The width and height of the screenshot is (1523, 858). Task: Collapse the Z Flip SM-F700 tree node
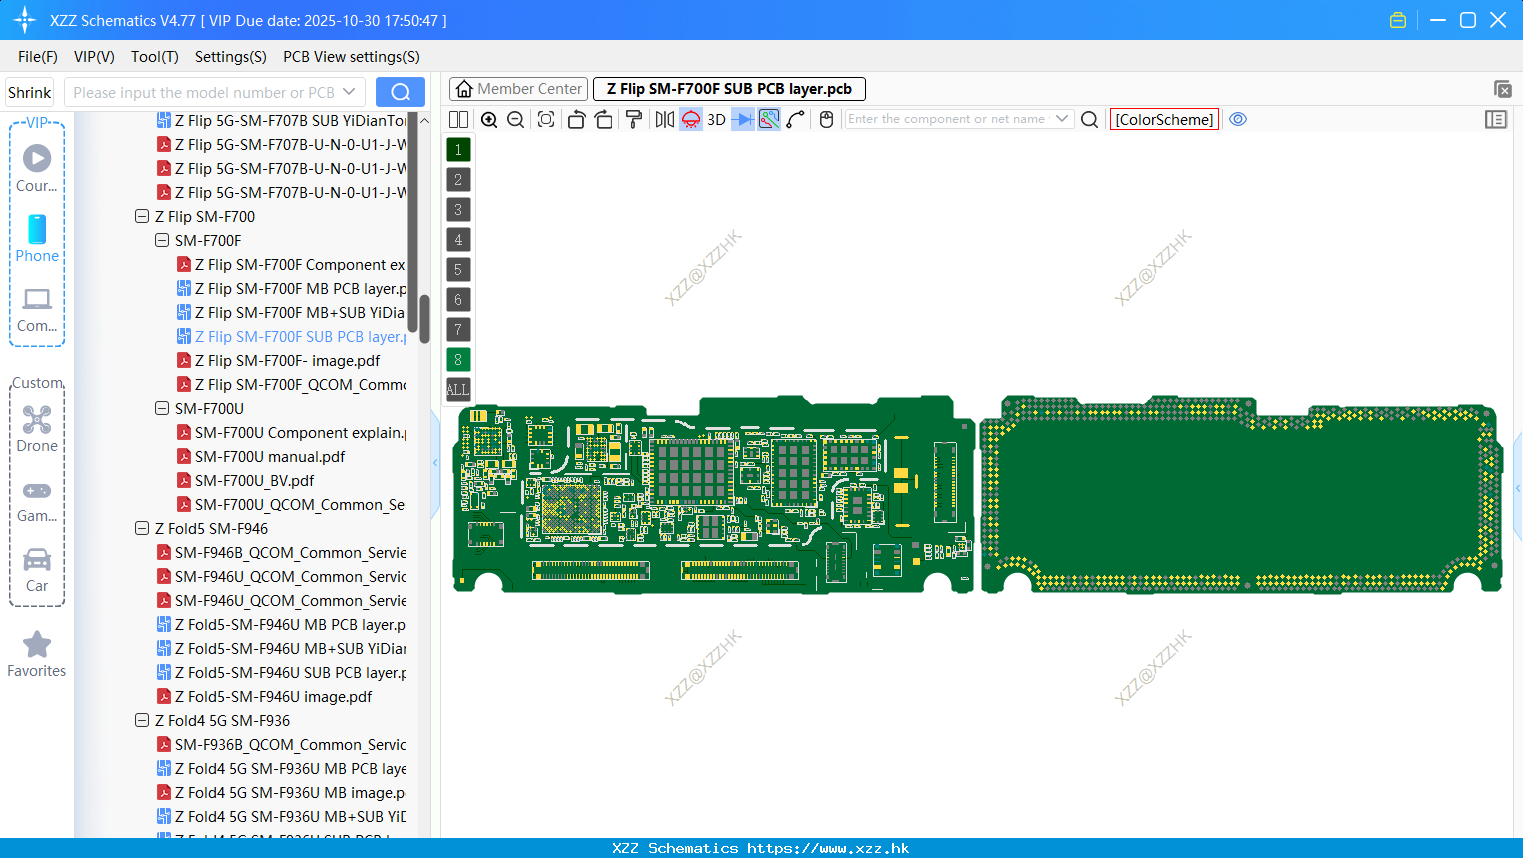coord(142,216)
